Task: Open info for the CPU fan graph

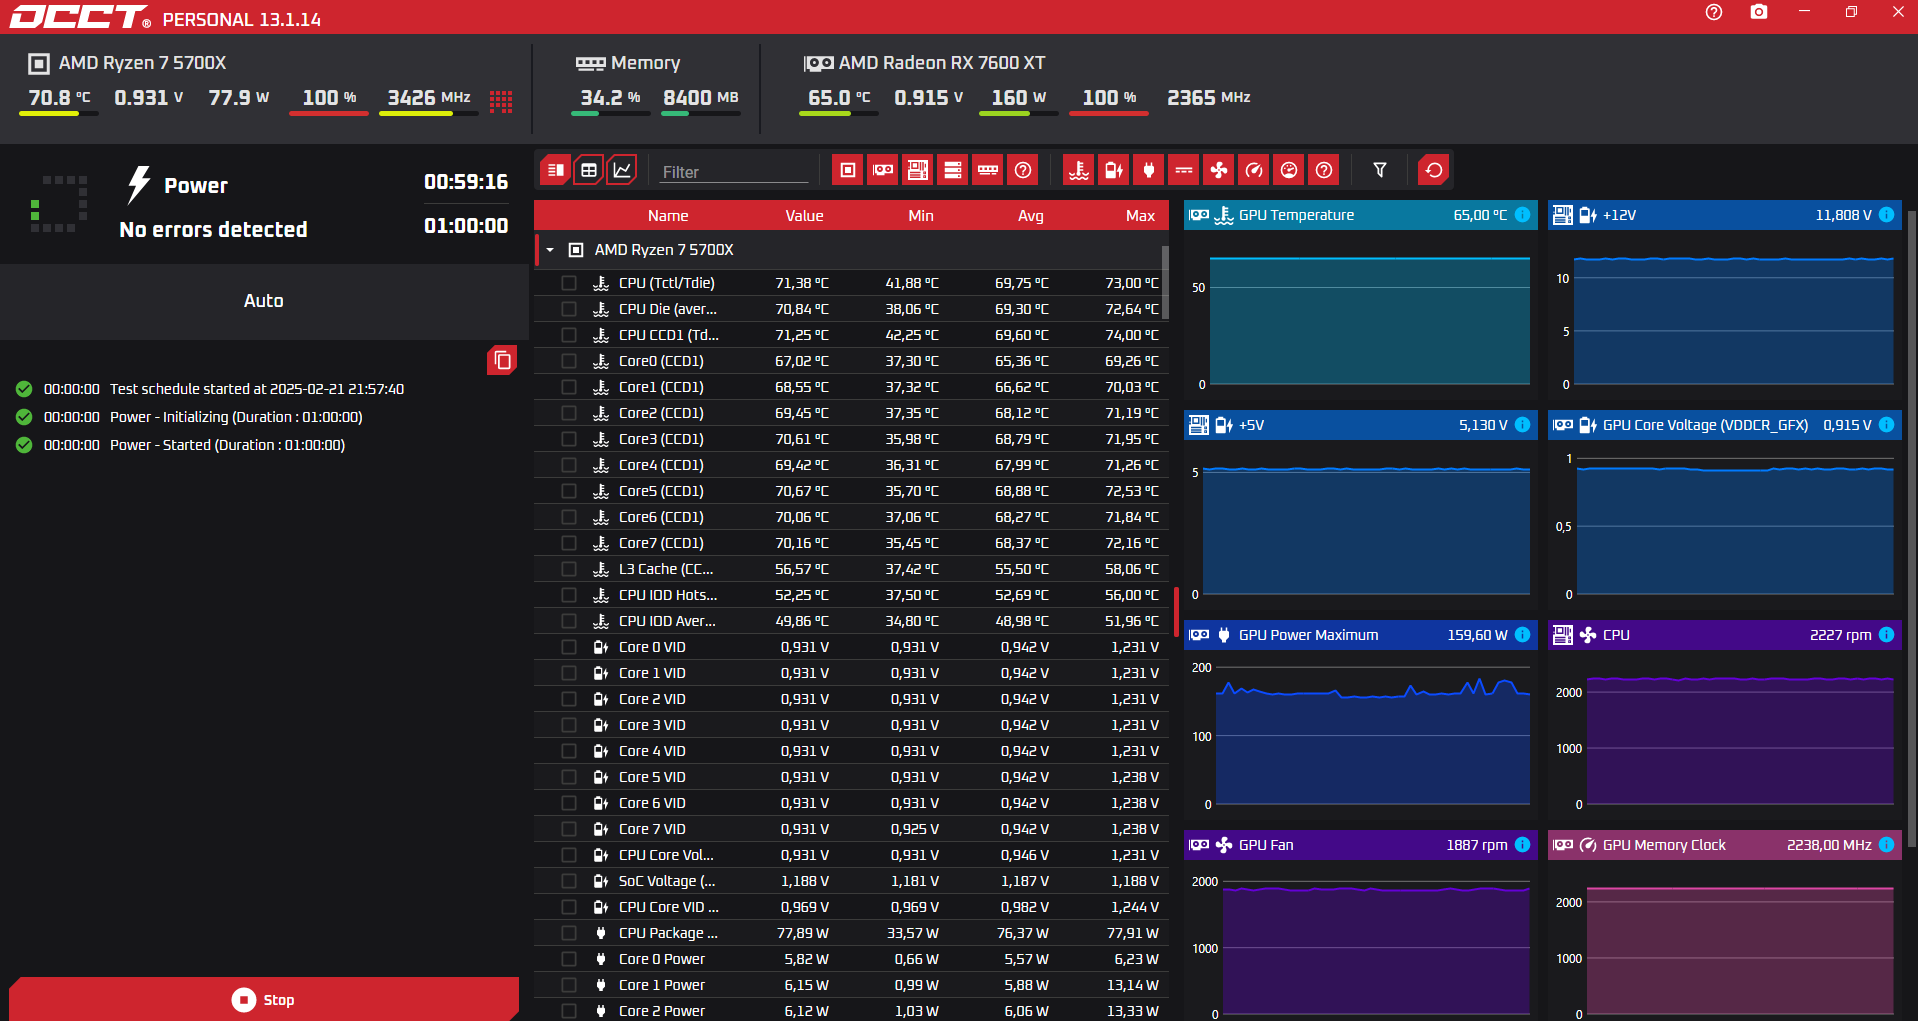Action: (1886, 635)
